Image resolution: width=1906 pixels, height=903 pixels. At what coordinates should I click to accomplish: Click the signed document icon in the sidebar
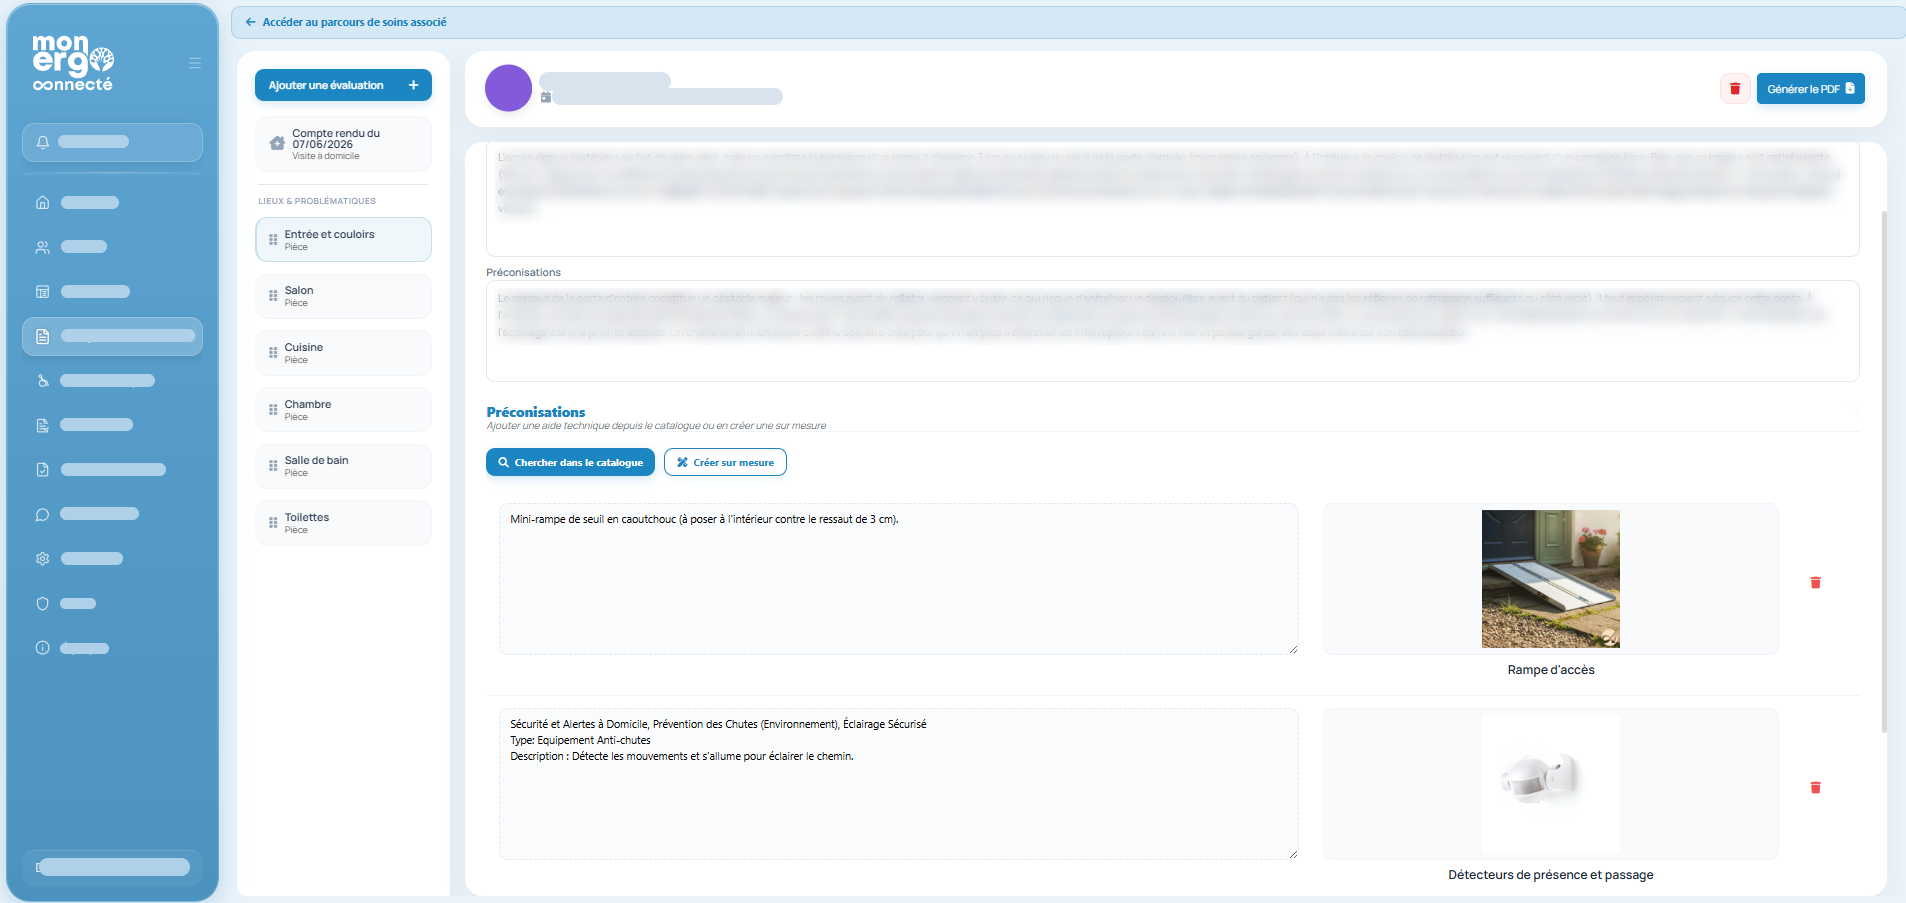coord(43,425)
